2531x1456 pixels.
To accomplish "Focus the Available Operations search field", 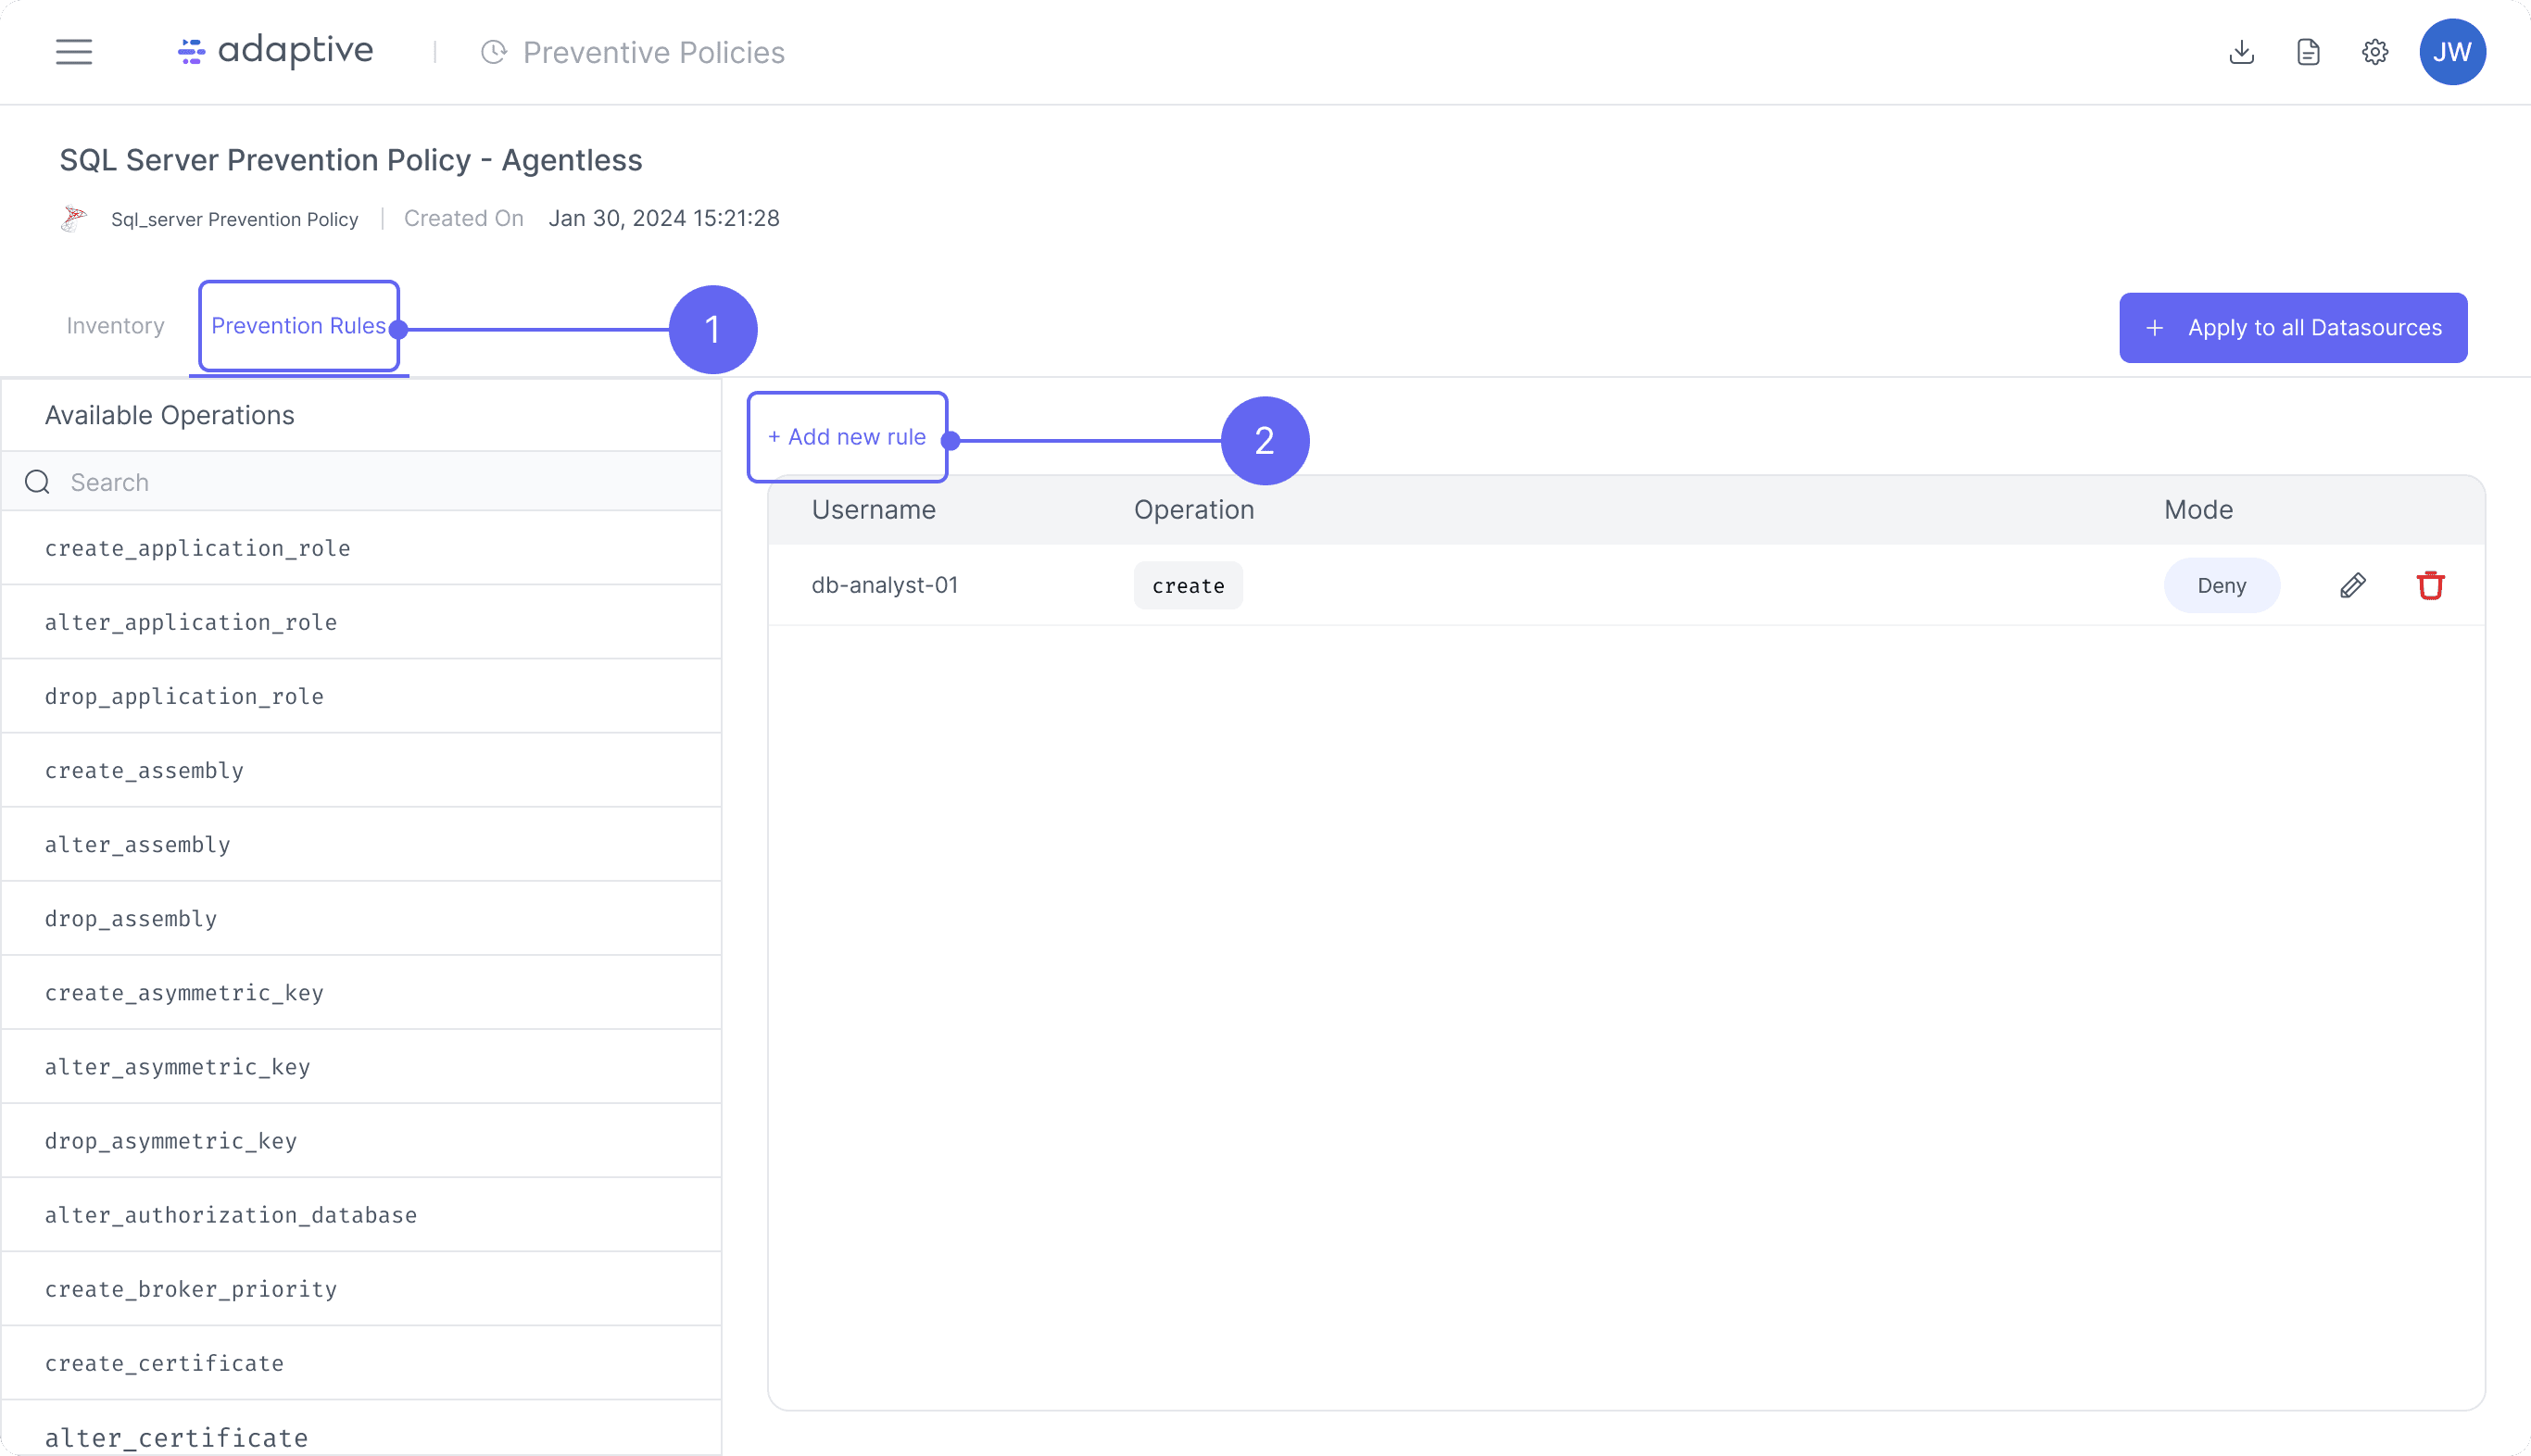I will pyautogui.click(x=361, y=482).
